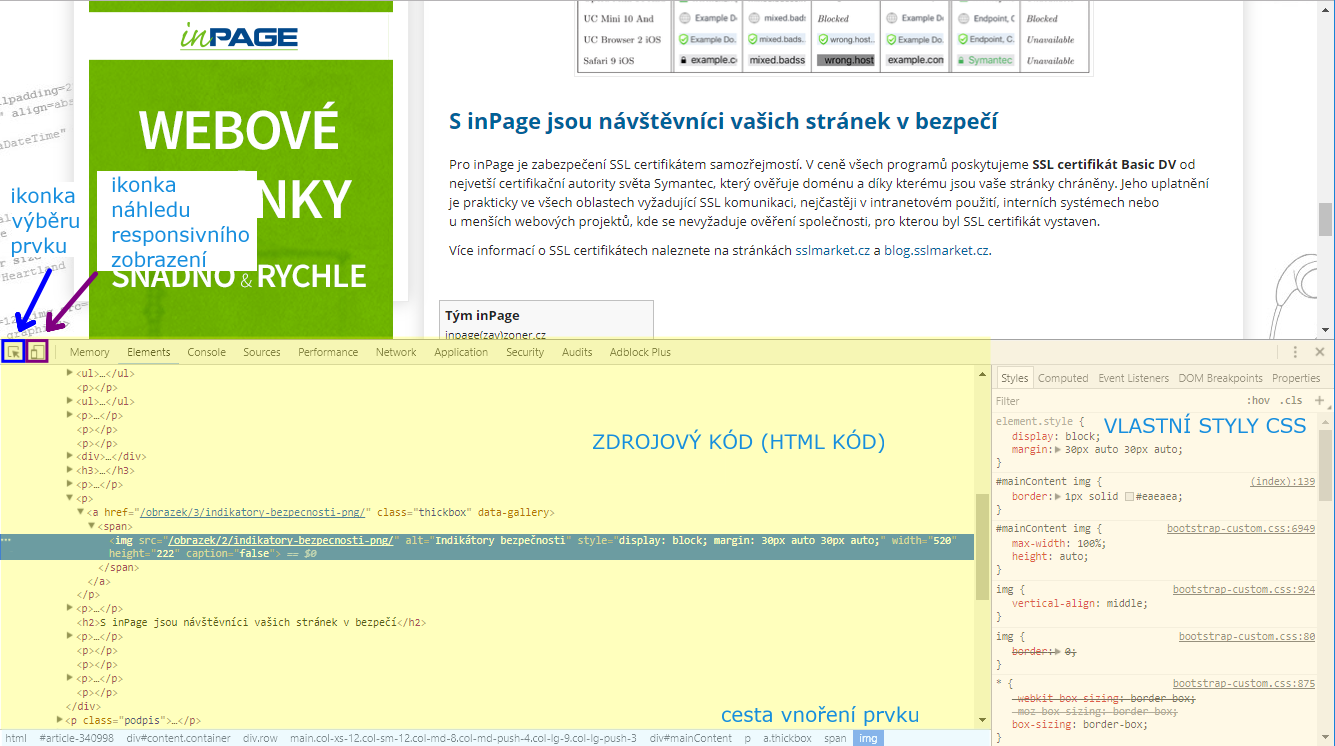1335x746 pixels.
Task: Open the bootstrap-custom.css:6949 source link
Action: click(x=1240, y=528)
